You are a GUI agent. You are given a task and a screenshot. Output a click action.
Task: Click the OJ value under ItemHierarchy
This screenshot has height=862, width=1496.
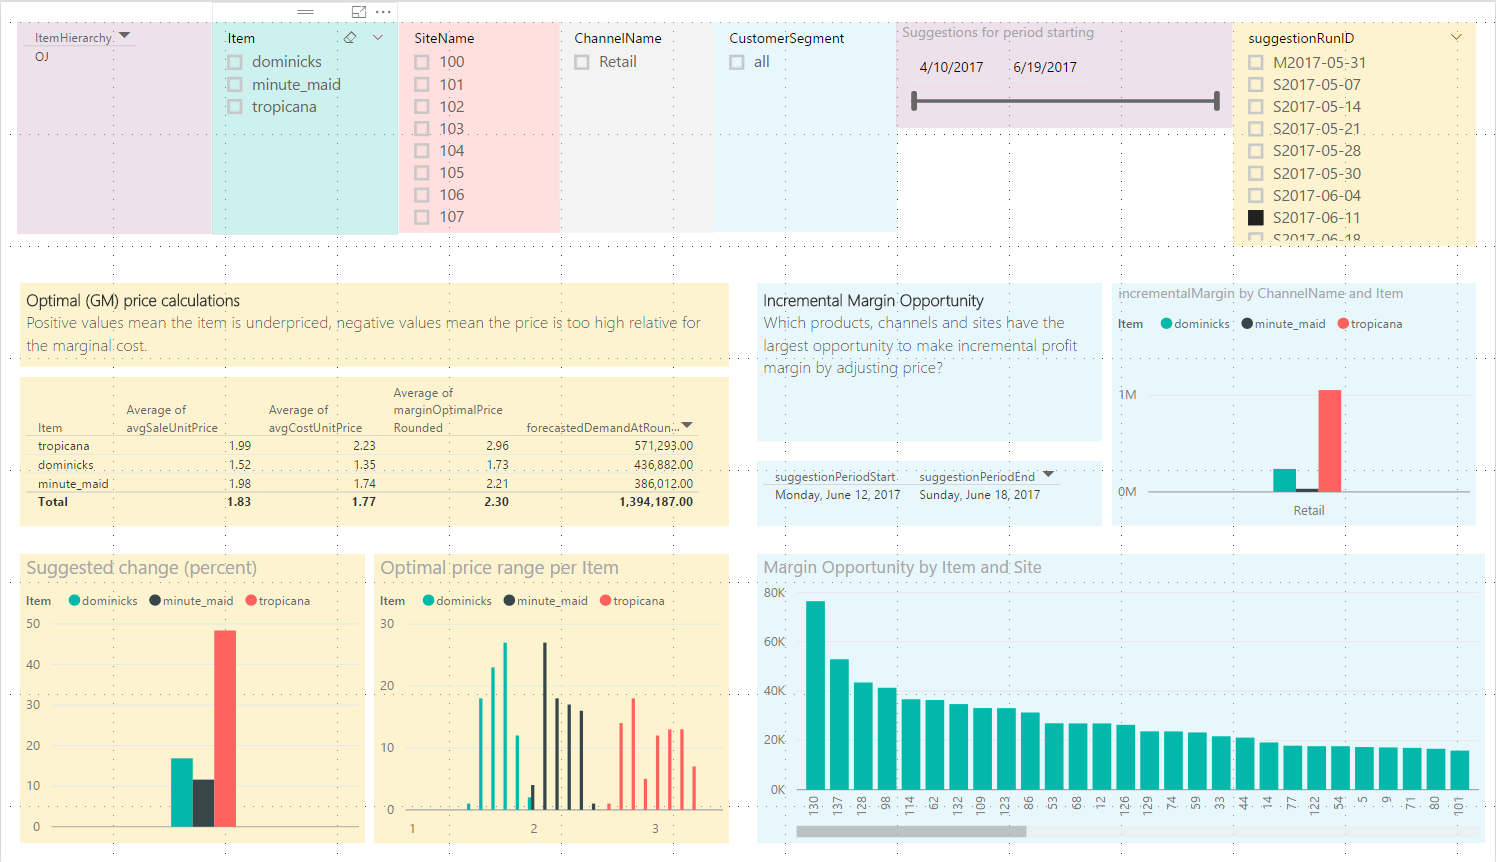(x=42, y=57)
